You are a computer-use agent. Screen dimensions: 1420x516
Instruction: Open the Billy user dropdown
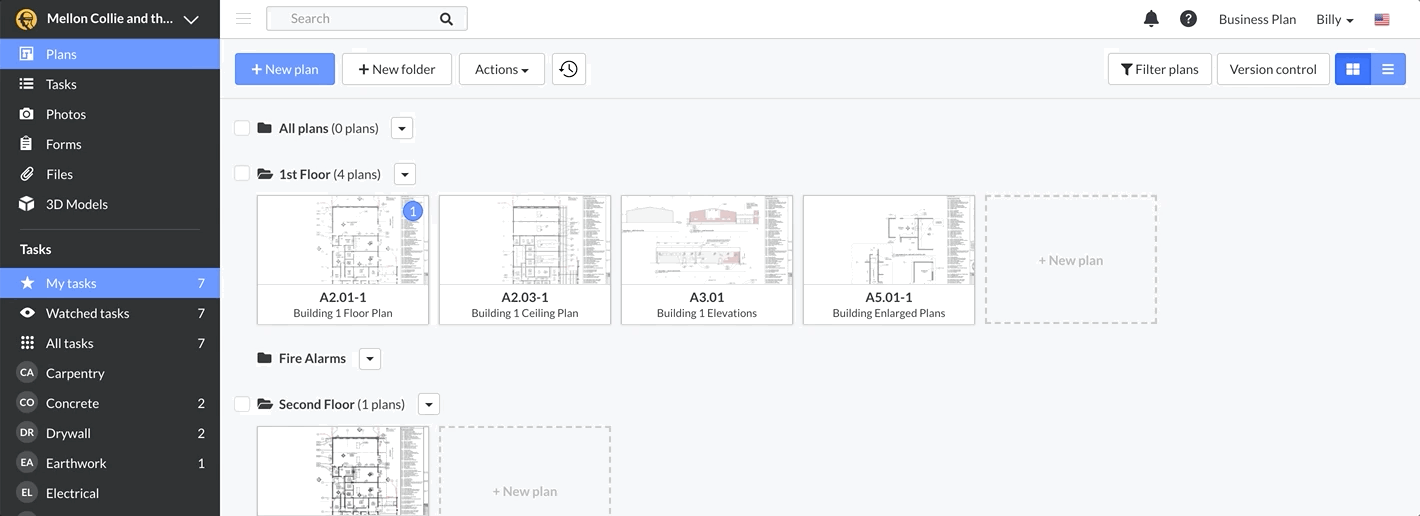click(1334, 19)
